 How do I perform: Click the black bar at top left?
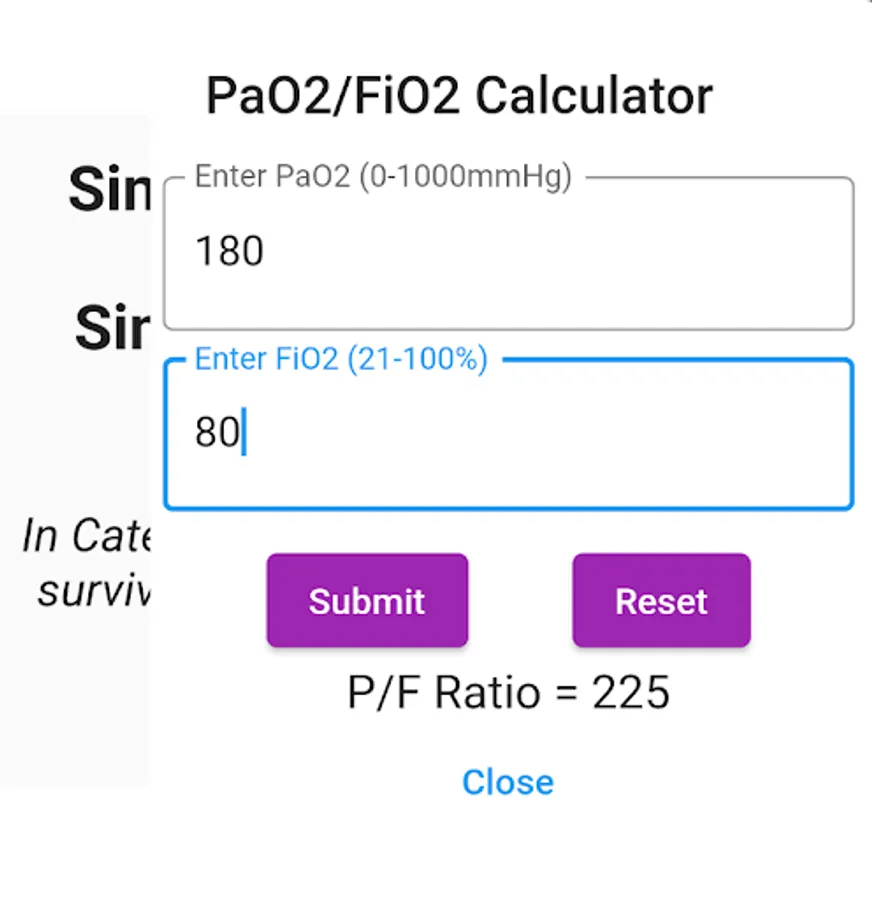click(x=71, y=50)
